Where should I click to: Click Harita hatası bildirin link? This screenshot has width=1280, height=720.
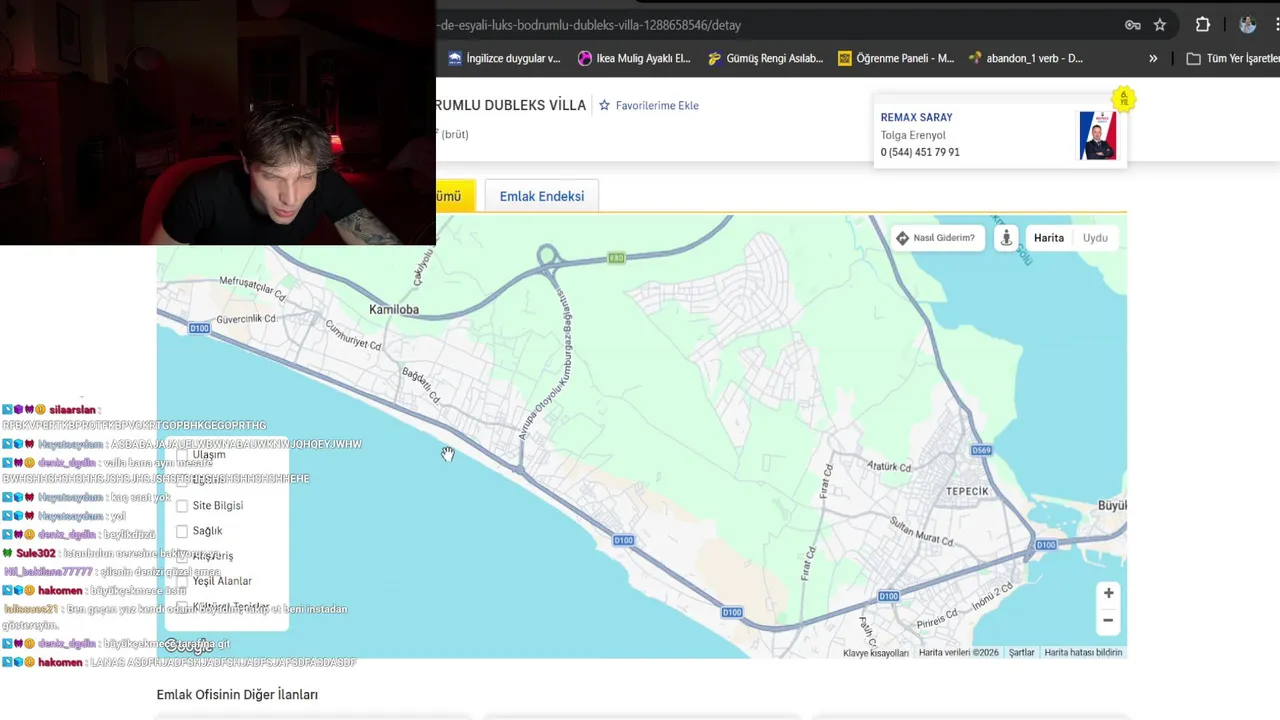[x=1083, y=653]
